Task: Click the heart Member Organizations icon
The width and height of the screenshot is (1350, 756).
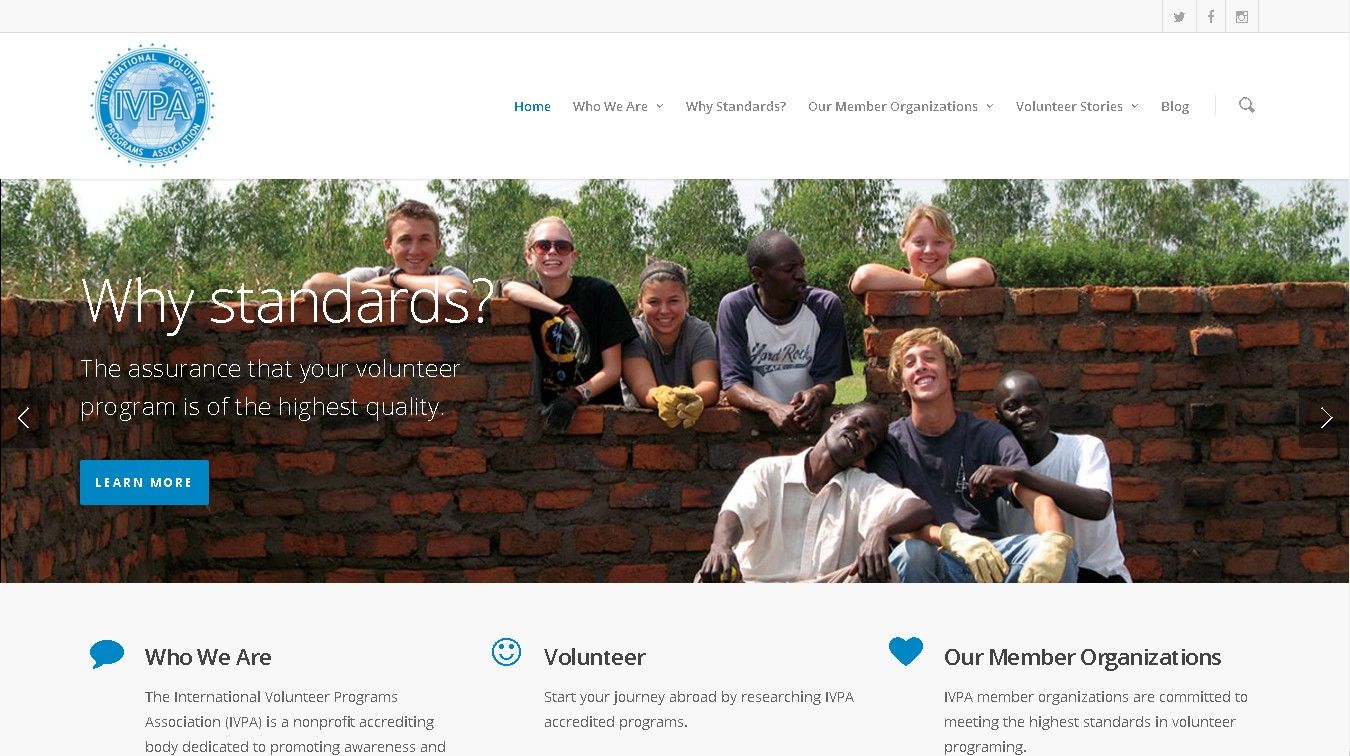Action: coord(906,652)
